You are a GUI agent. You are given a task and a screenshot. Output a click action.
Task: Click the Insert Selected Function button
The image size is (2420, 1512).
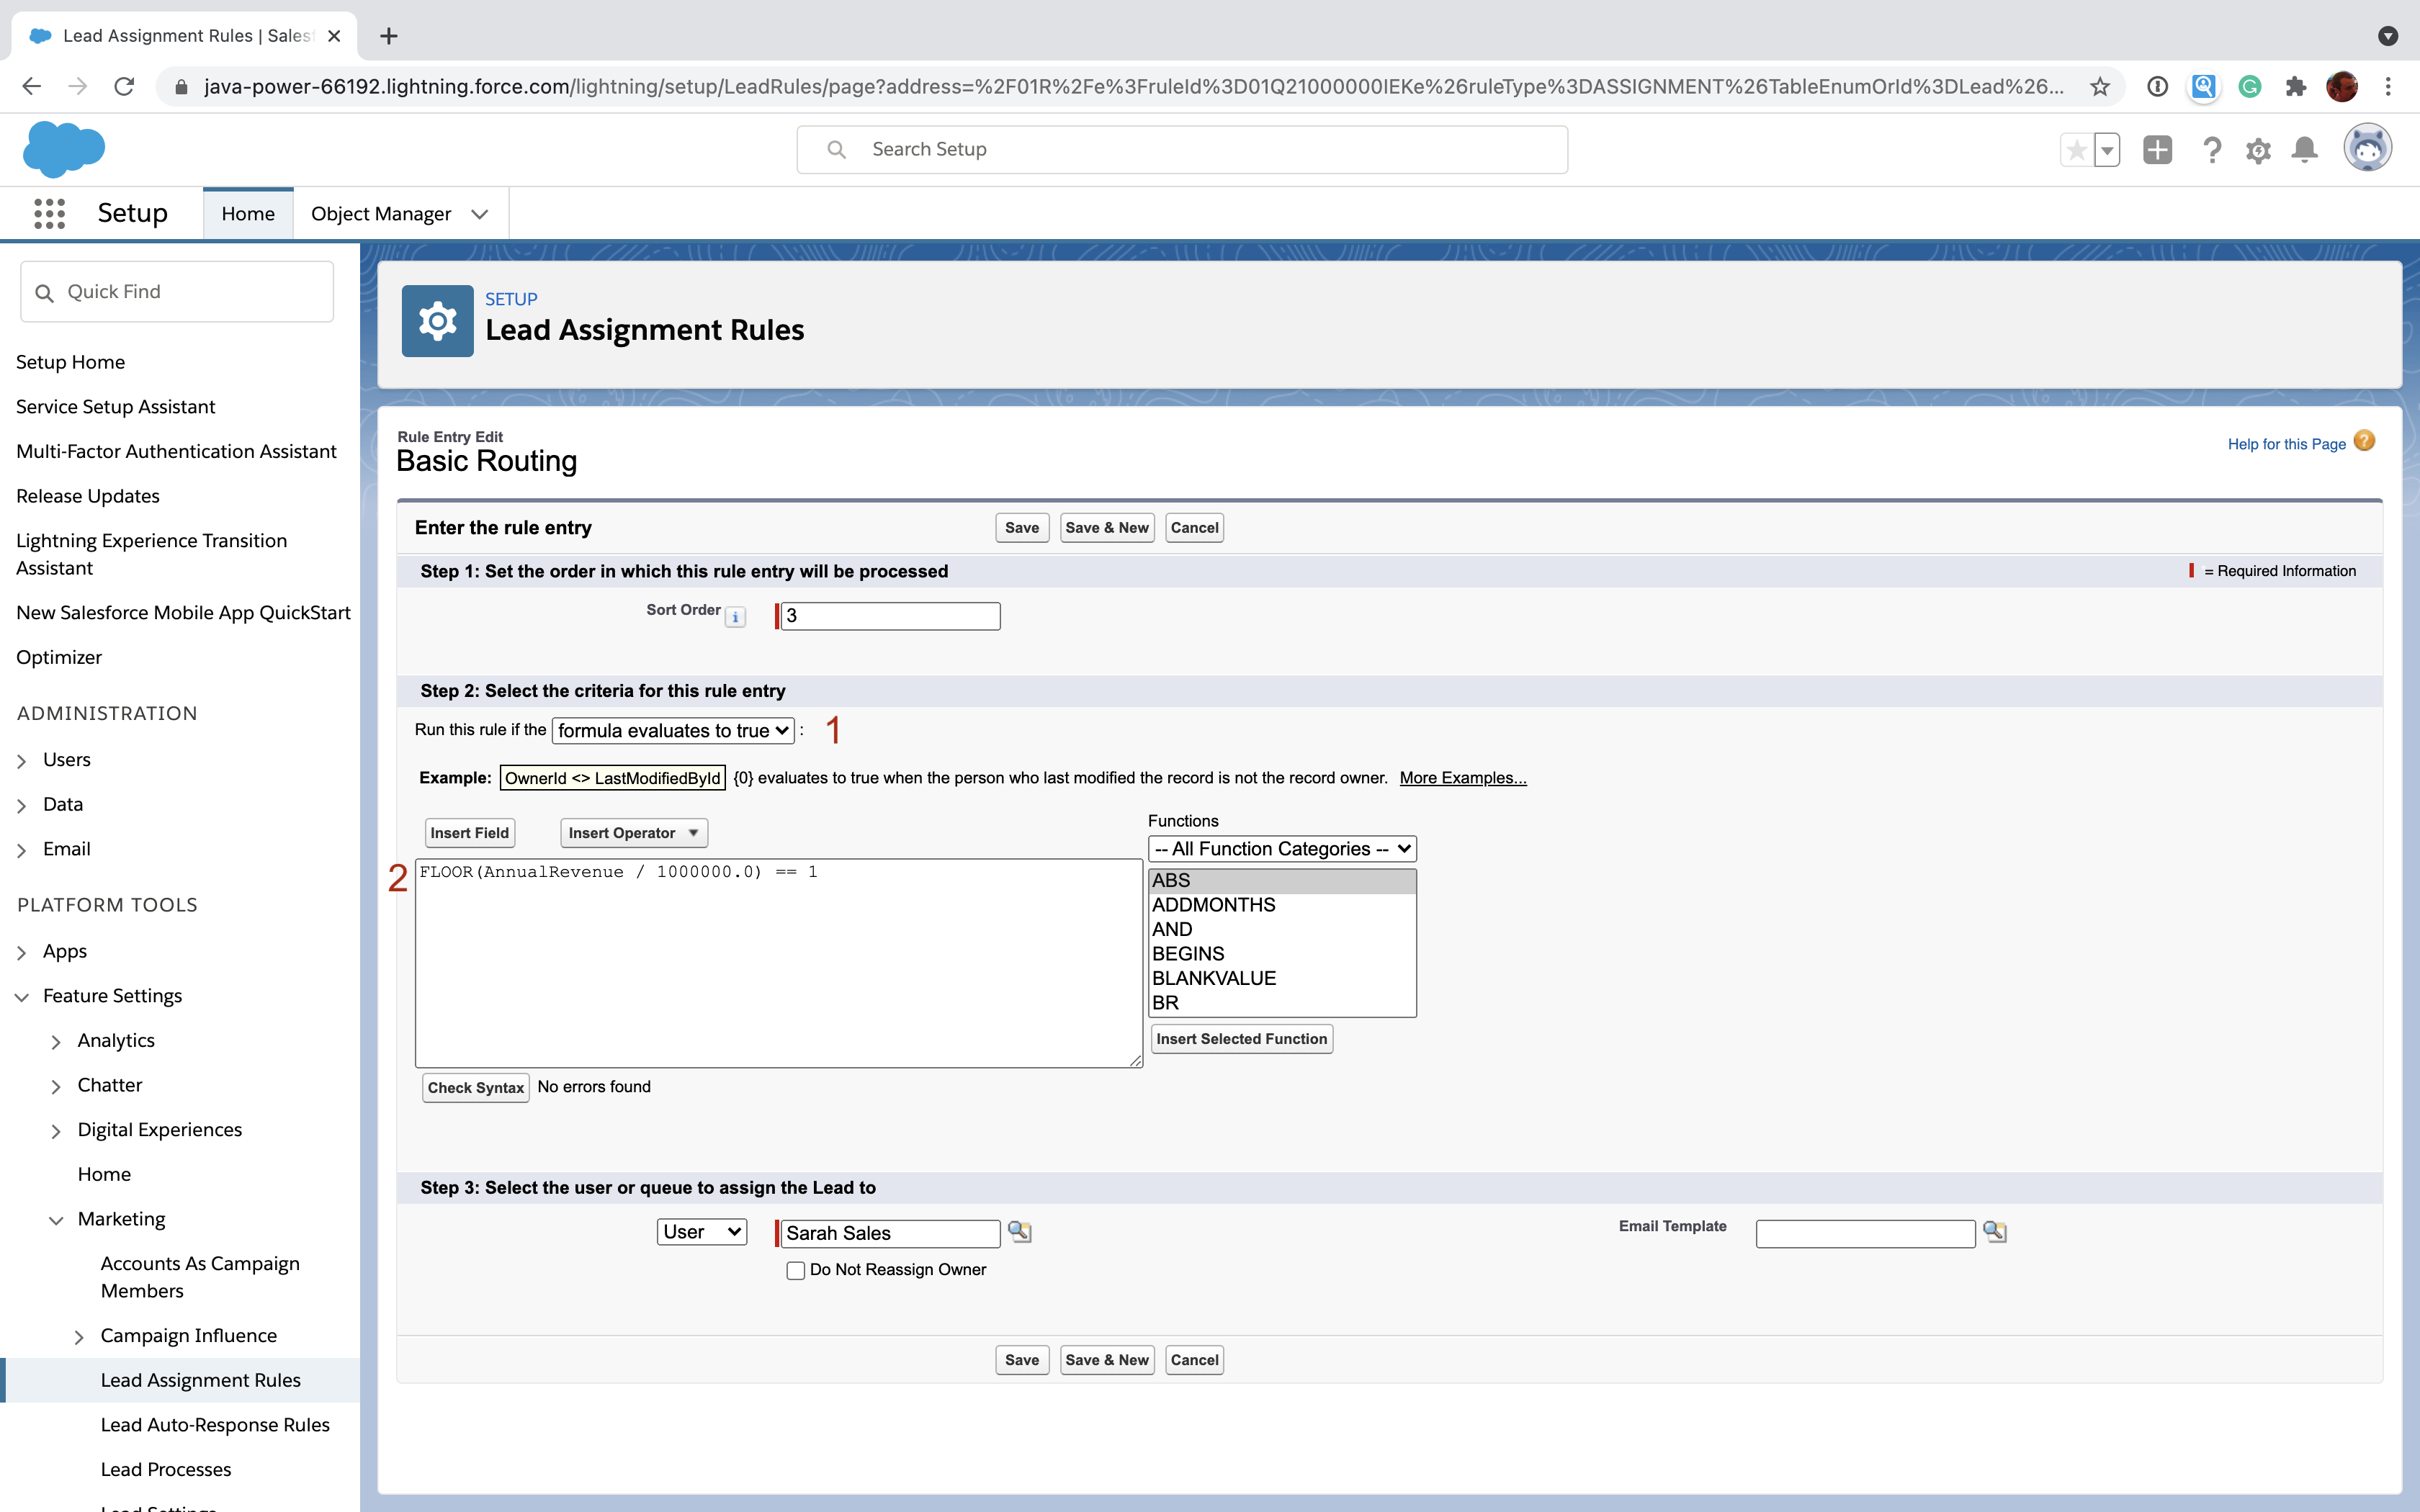click(x=1240, y=1038)
